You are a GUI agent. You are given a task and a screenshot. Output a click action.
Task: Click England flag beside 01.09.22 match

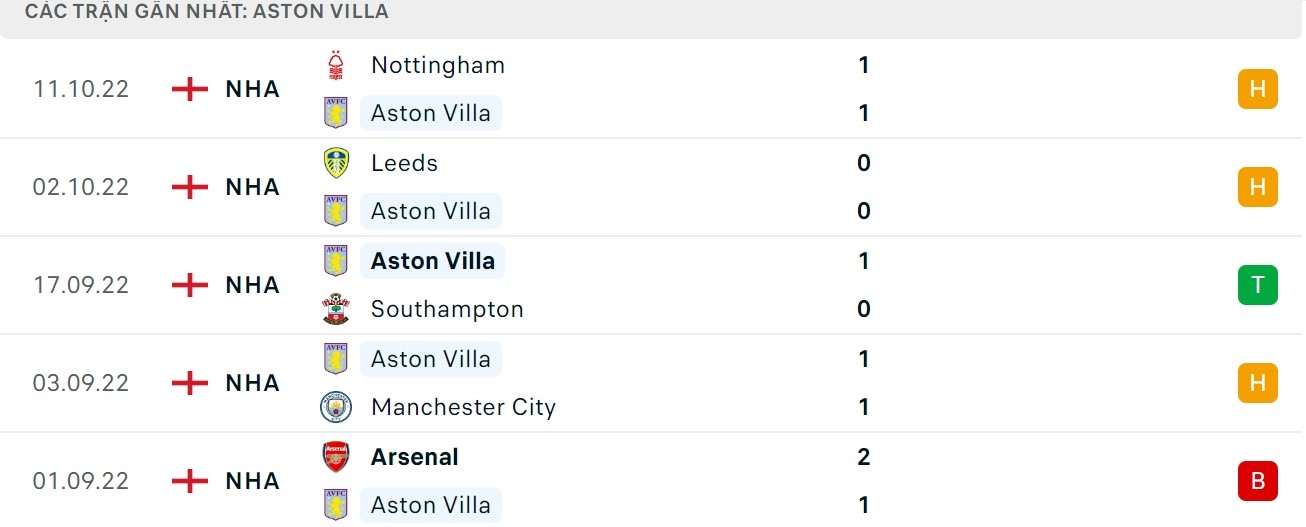189,481
